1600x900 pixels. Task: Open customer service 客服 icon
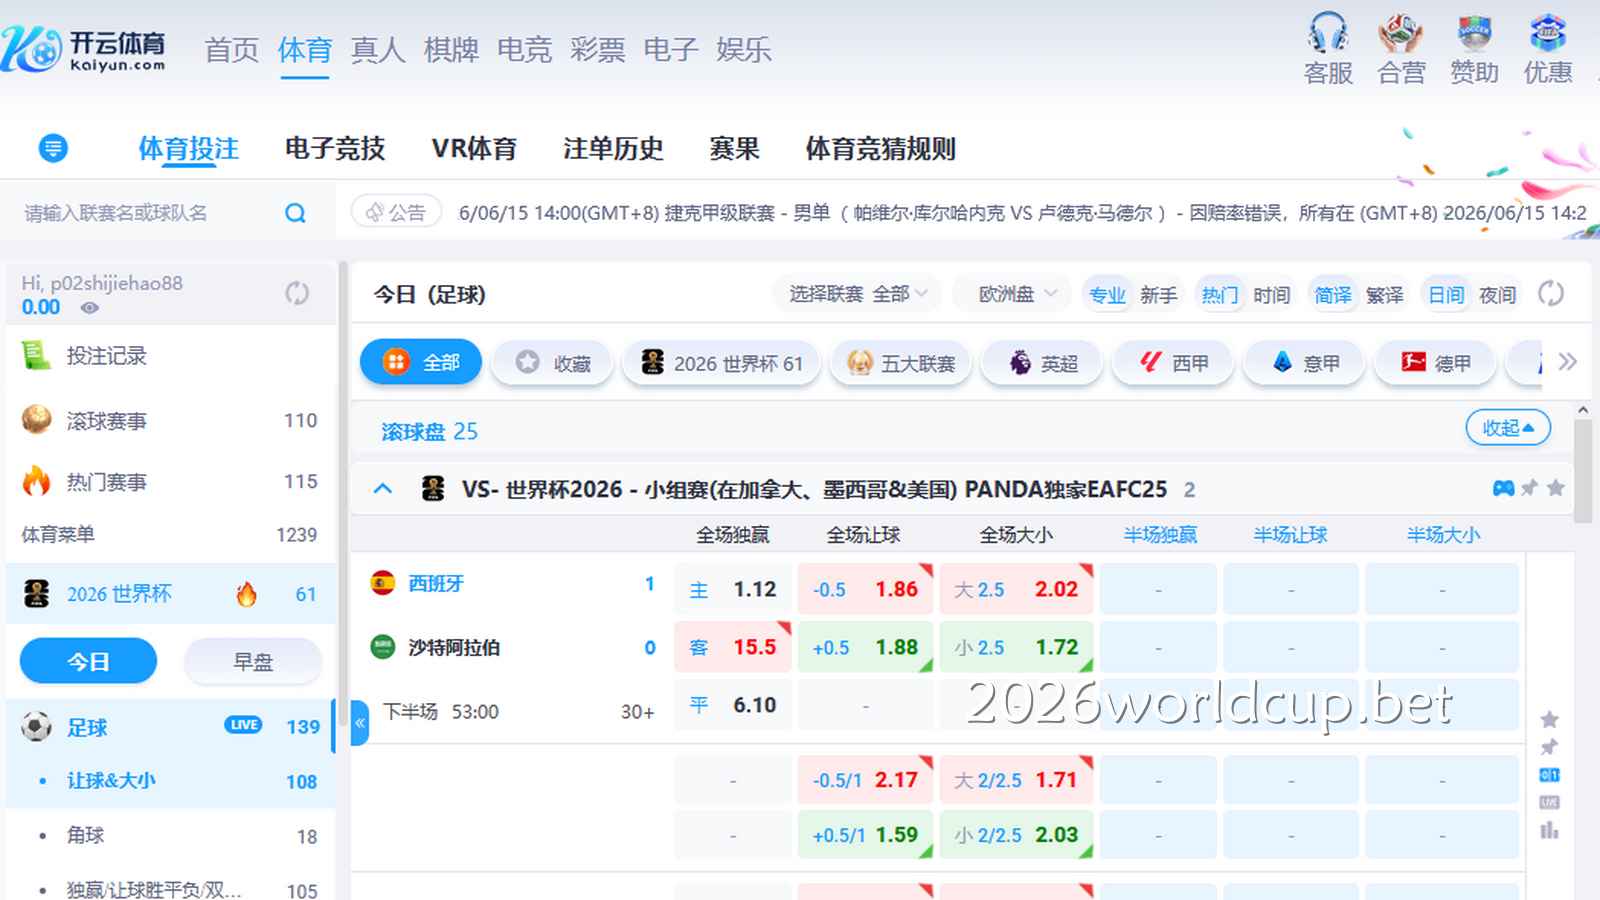[1328, 49]
